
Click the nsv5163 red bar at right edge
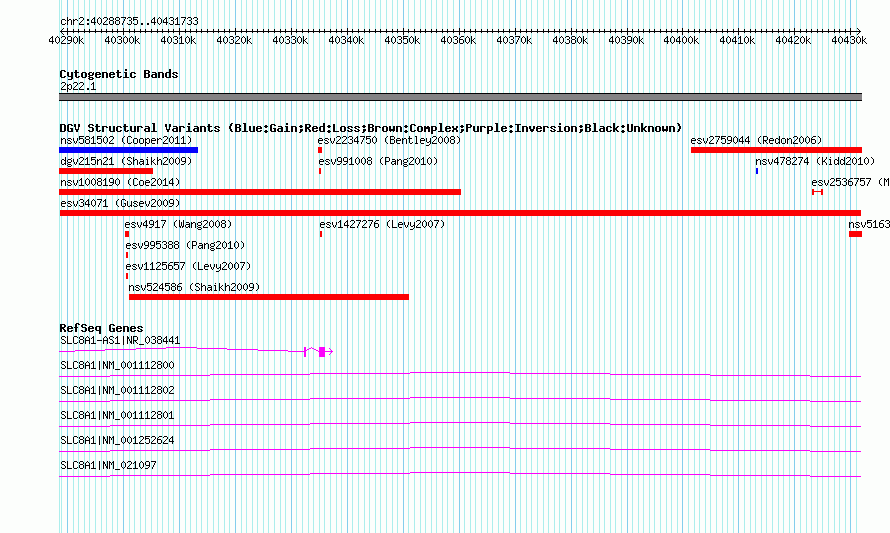[855, 234]
